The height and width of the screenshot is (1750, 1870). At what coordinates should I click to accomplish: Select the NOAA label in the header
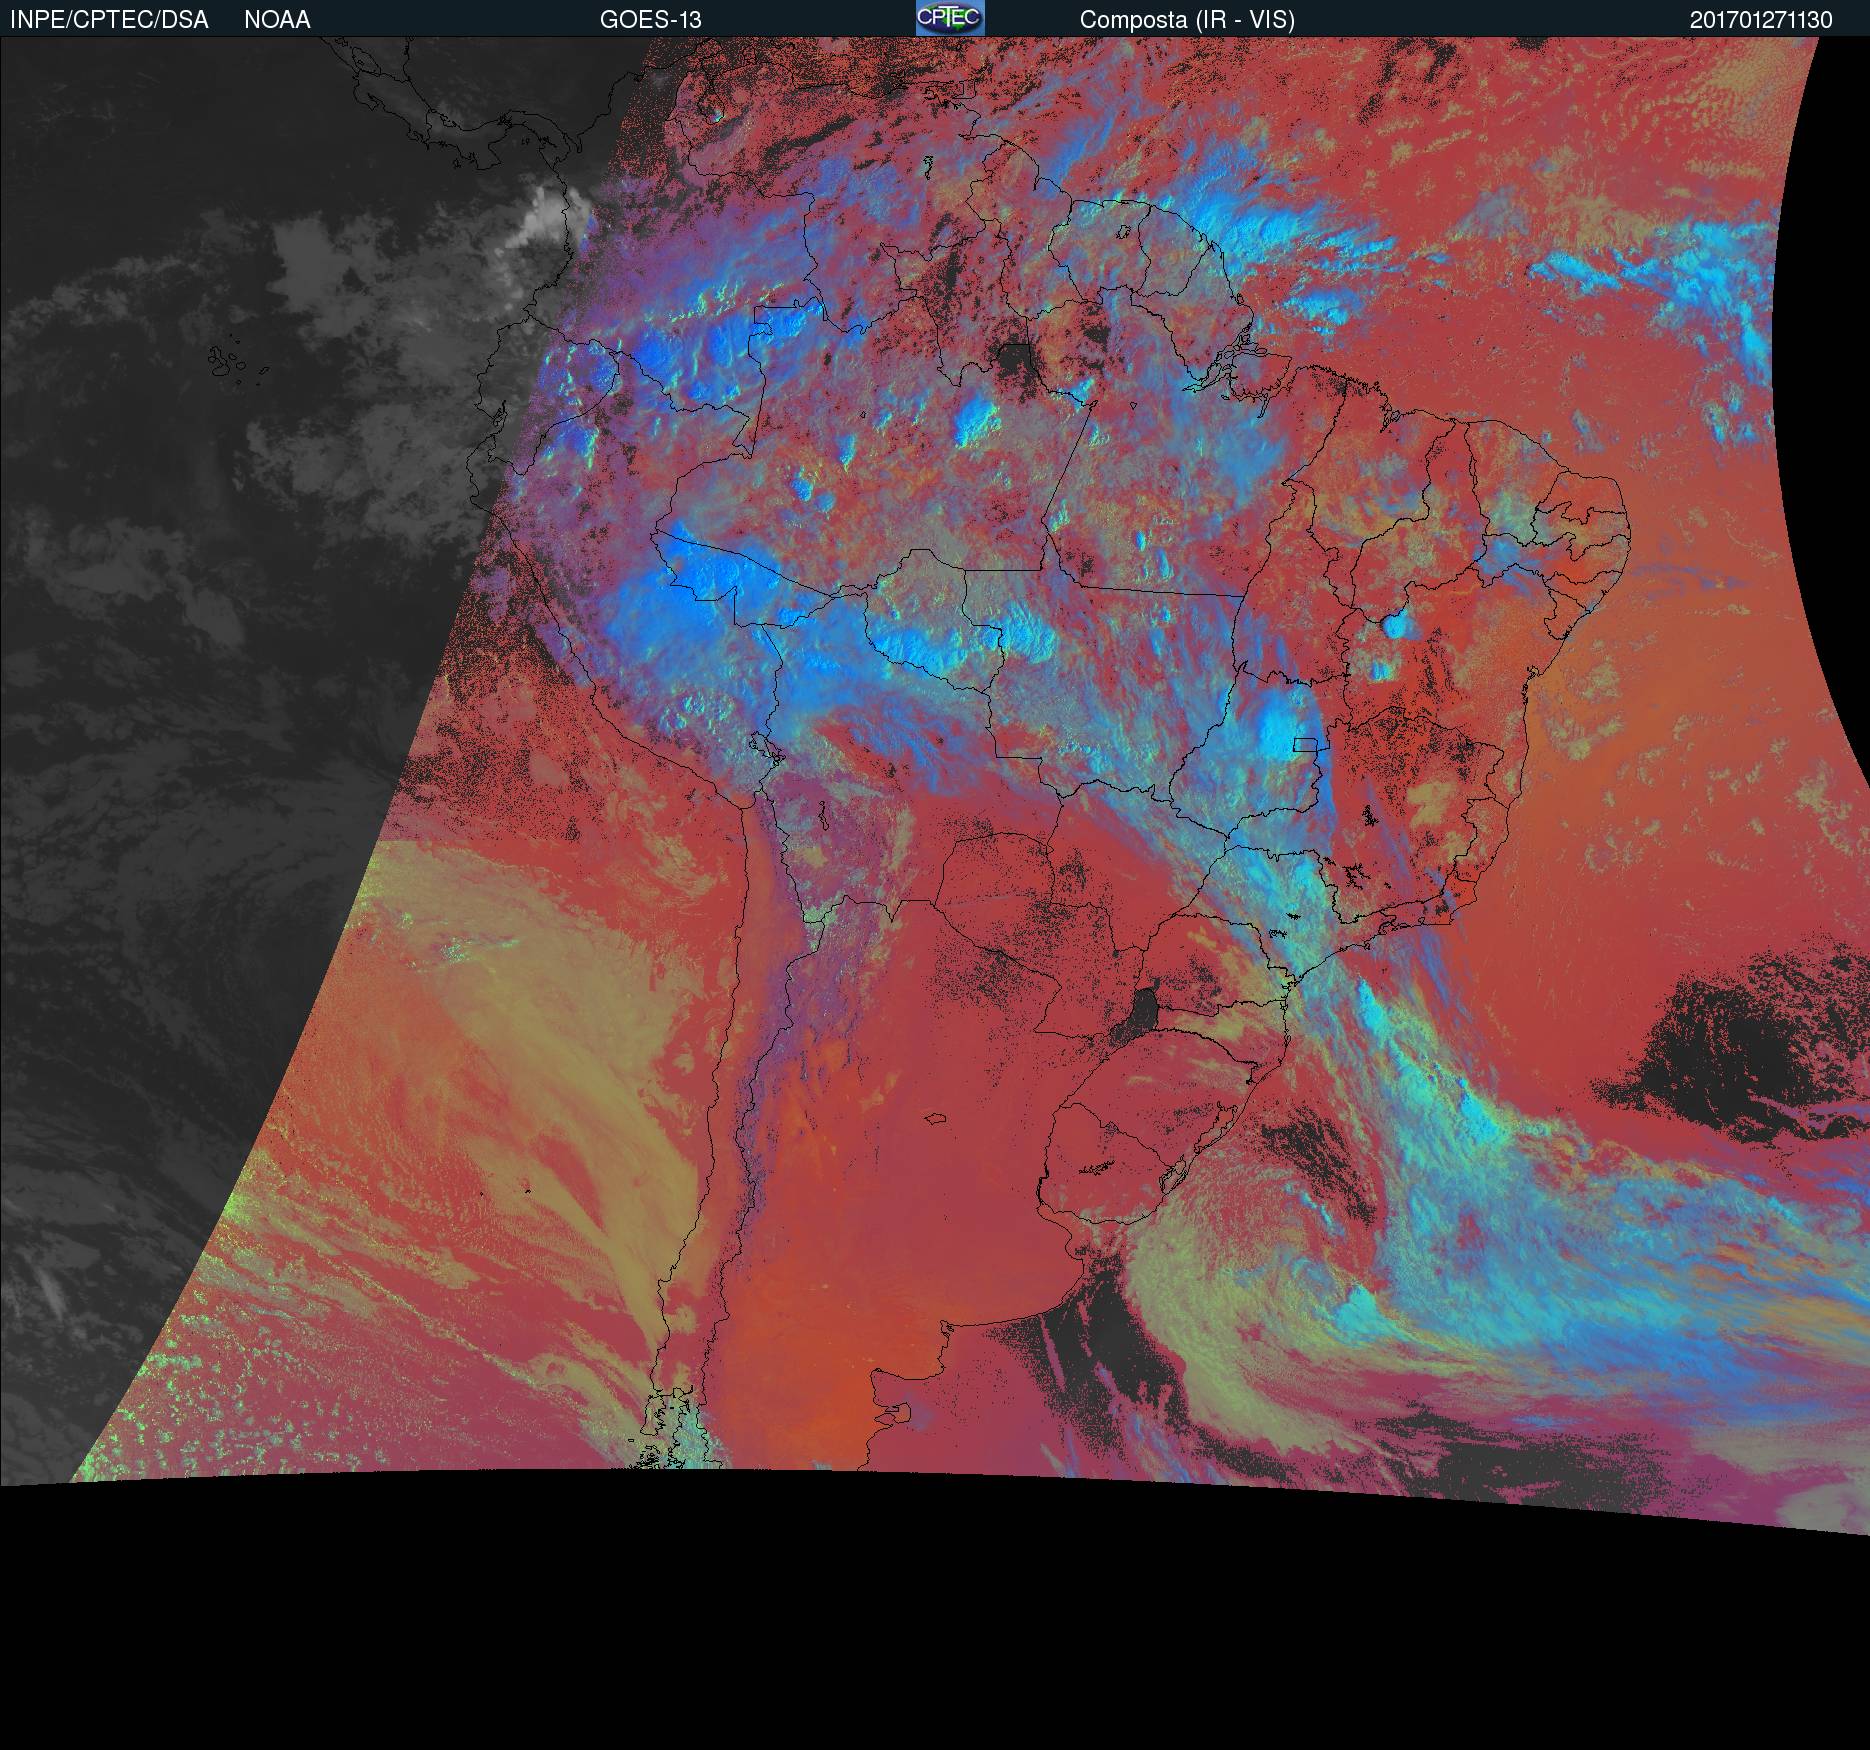coord(277,20)
